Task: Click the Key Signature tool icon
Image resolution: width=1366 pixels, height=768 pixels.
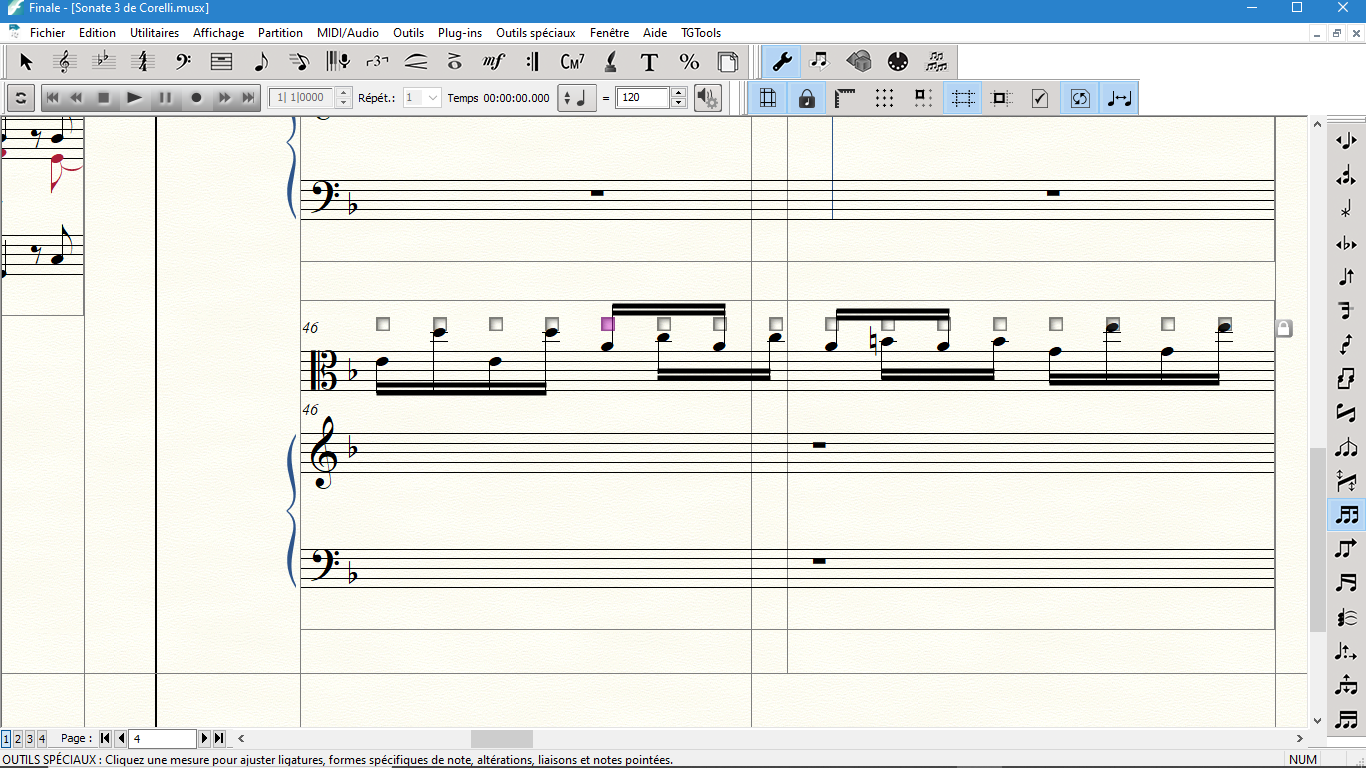Action: pyautogui.click(x=104, y=62)
